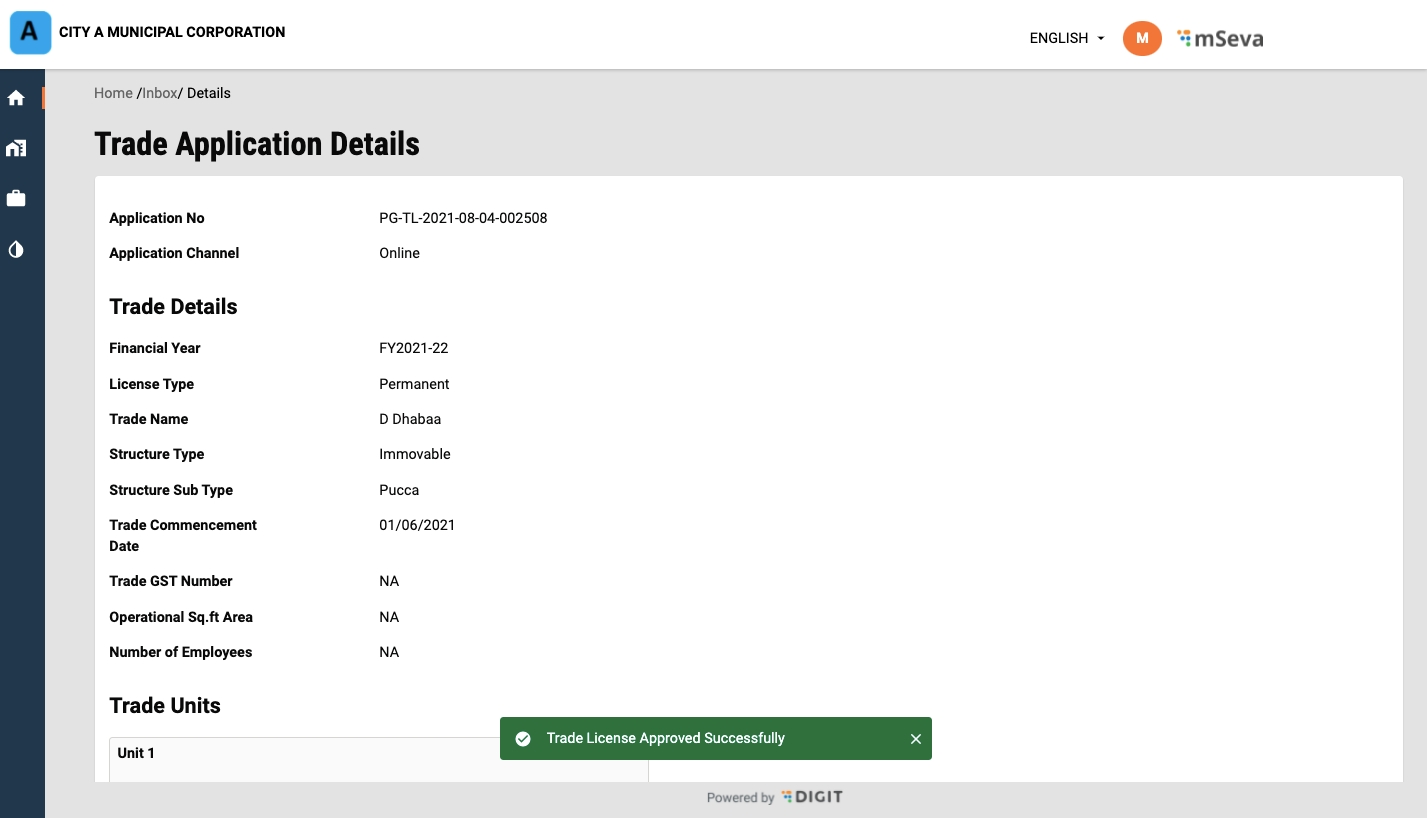Click application number PG-TL-2021-08-04-002508

coord(463,218)
